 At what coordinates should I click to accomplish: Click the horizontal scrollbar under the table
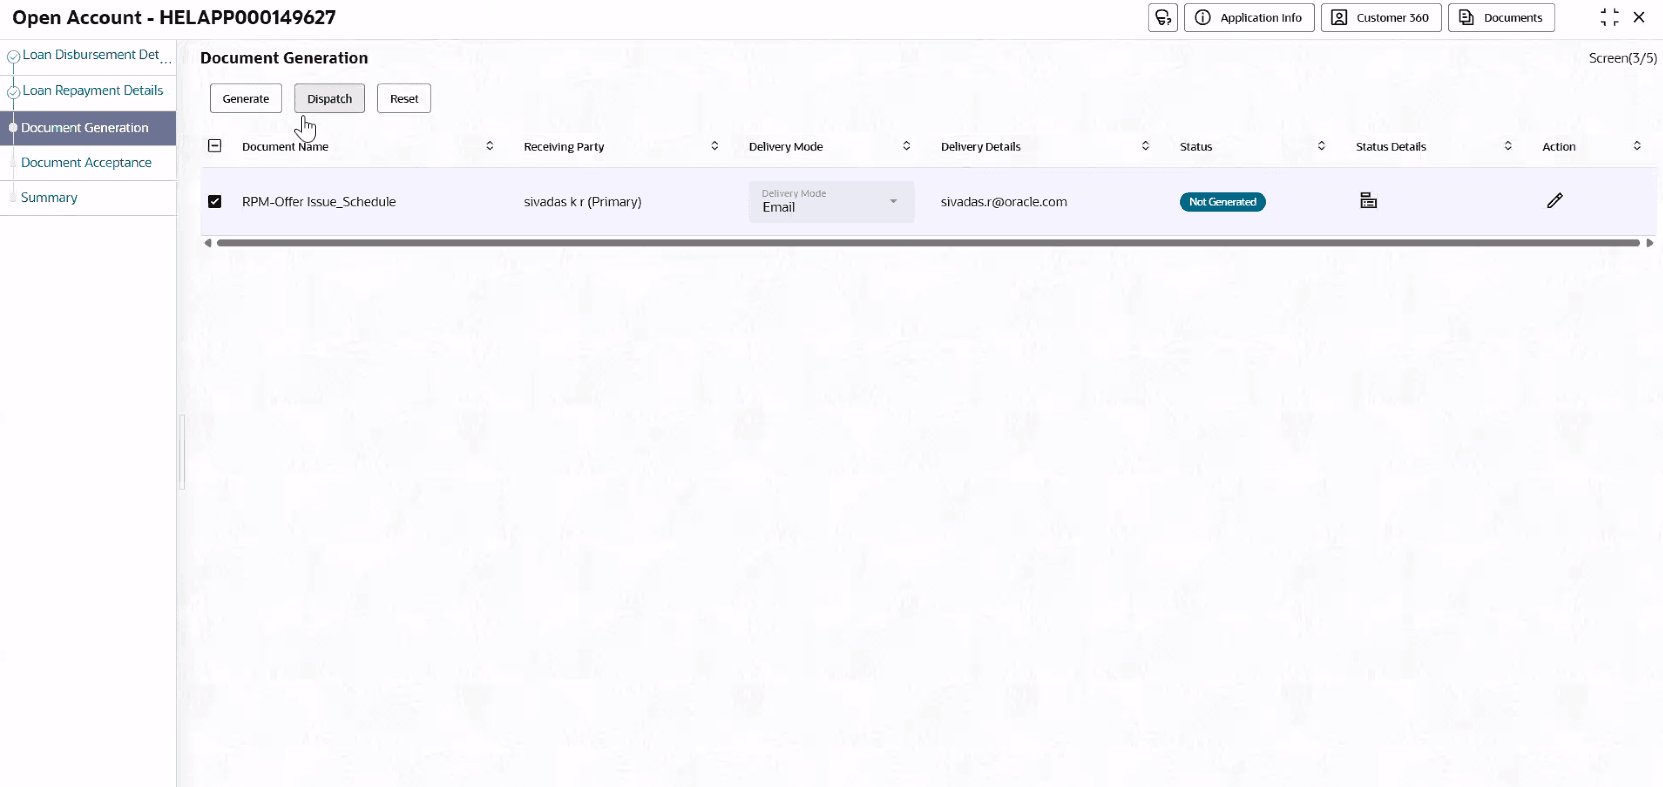tap(928, 243)
